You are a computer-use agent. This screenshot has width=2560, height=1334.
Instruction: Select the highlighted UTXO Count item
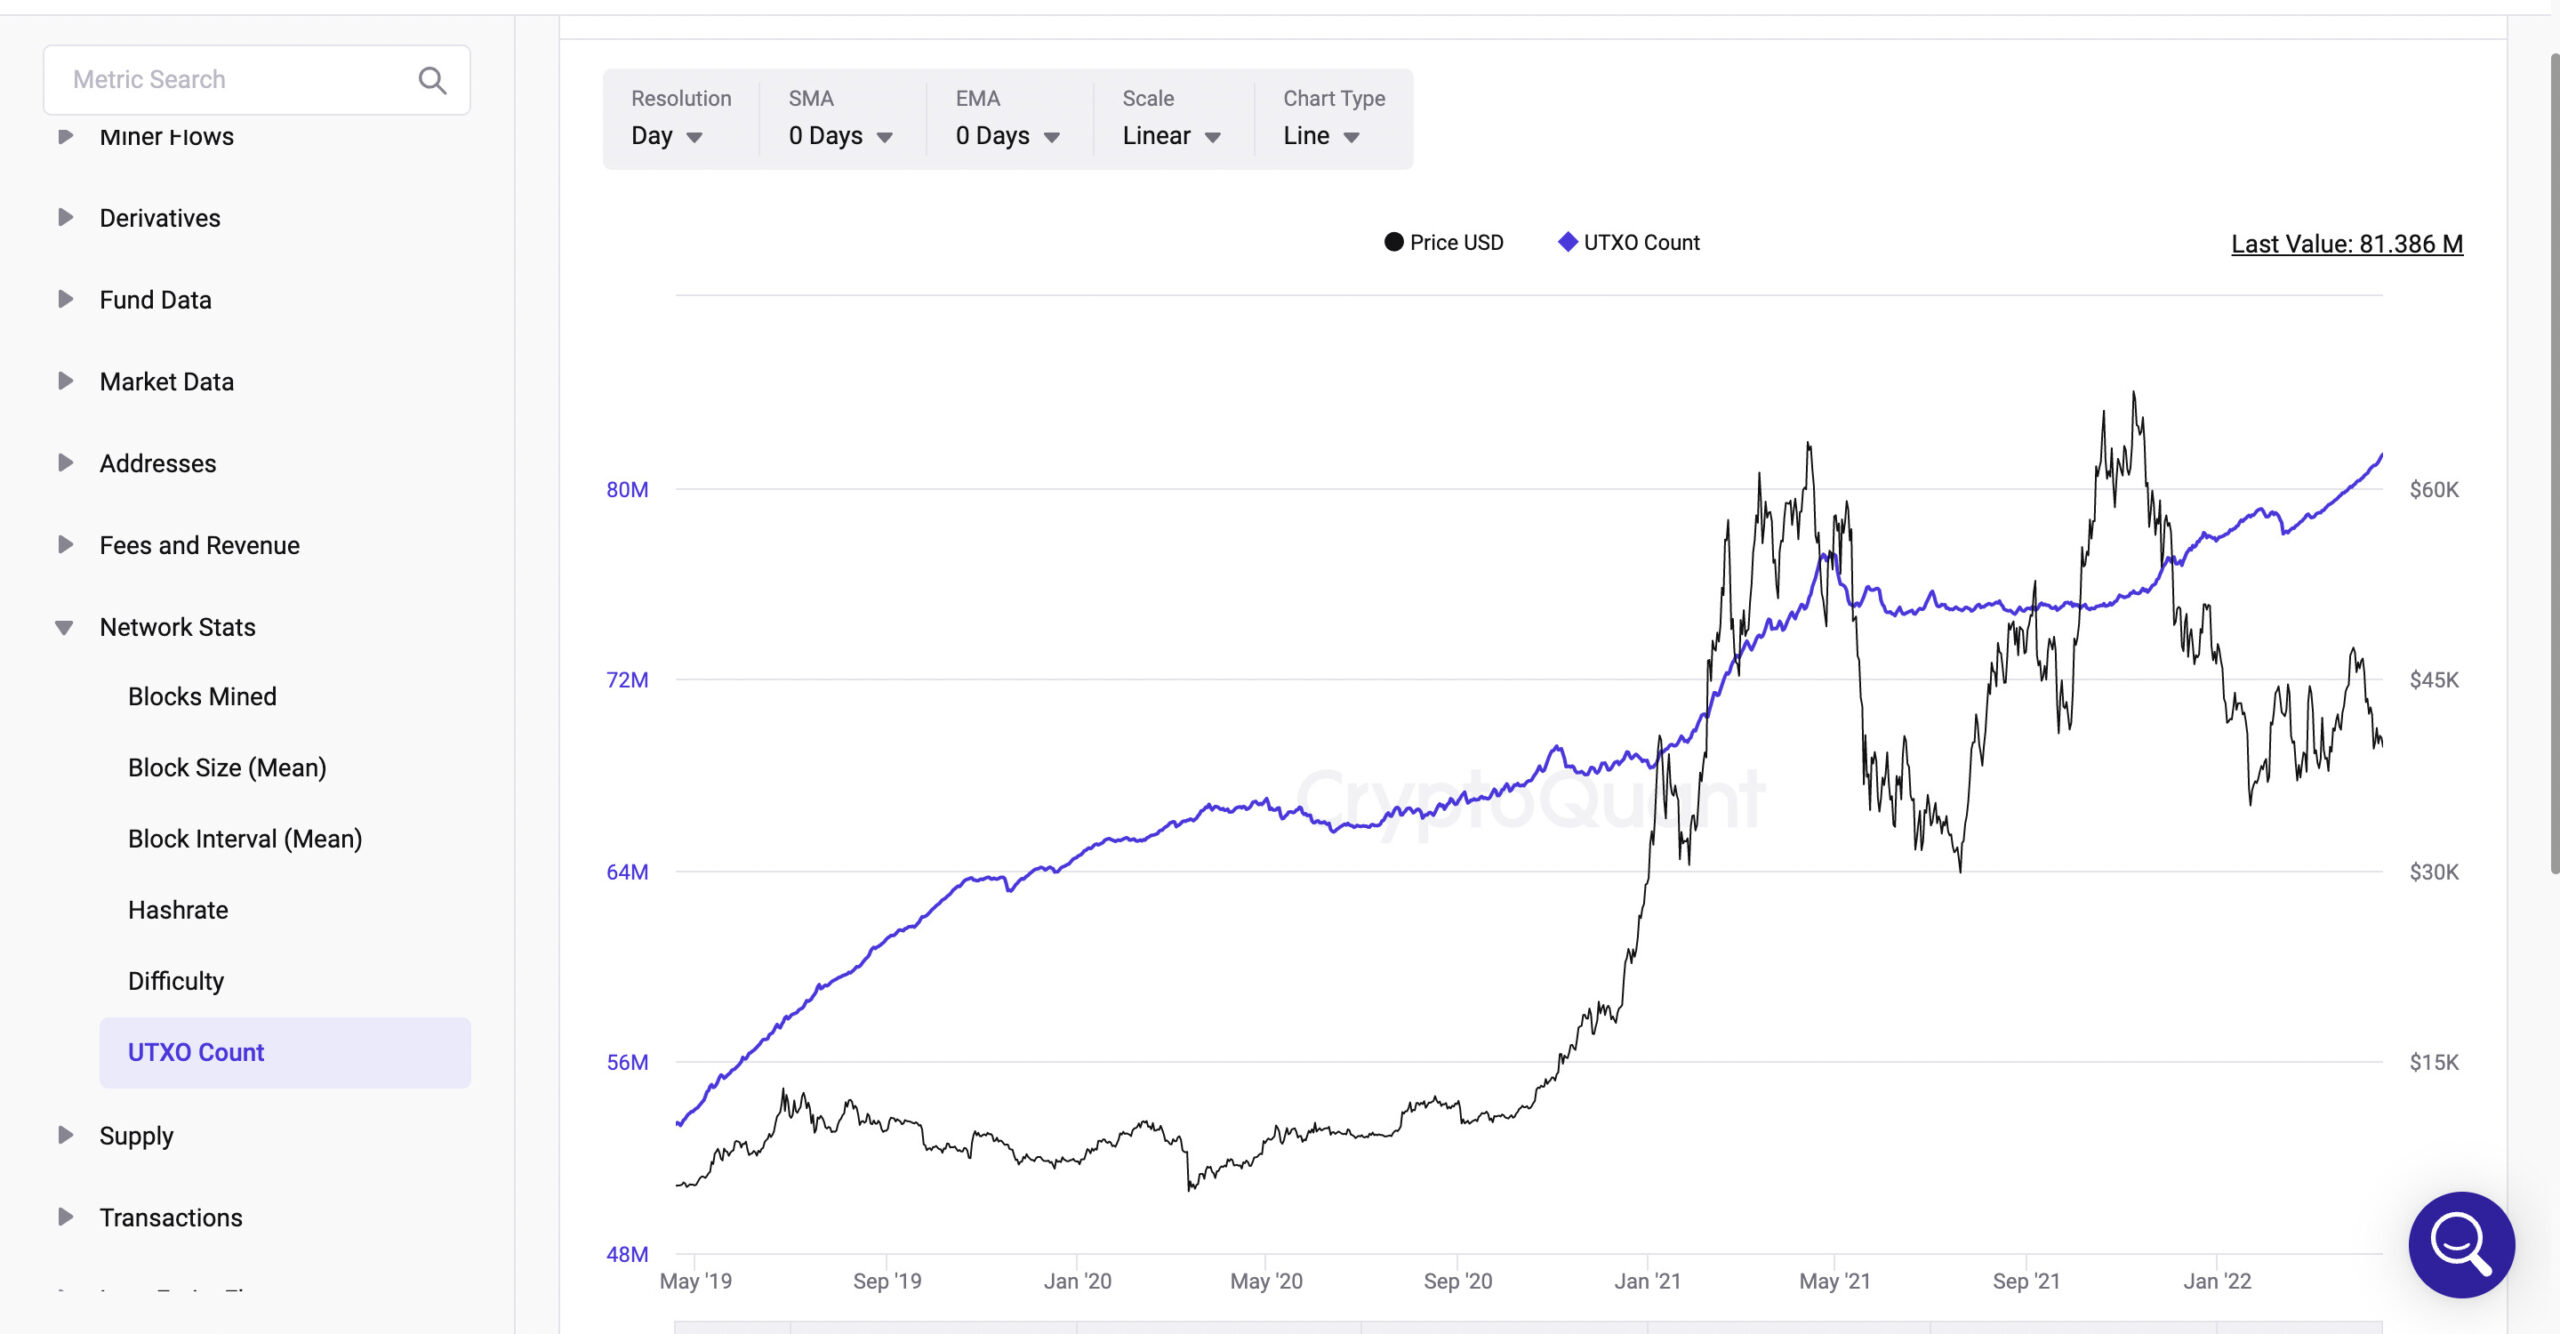(285, 1053)
